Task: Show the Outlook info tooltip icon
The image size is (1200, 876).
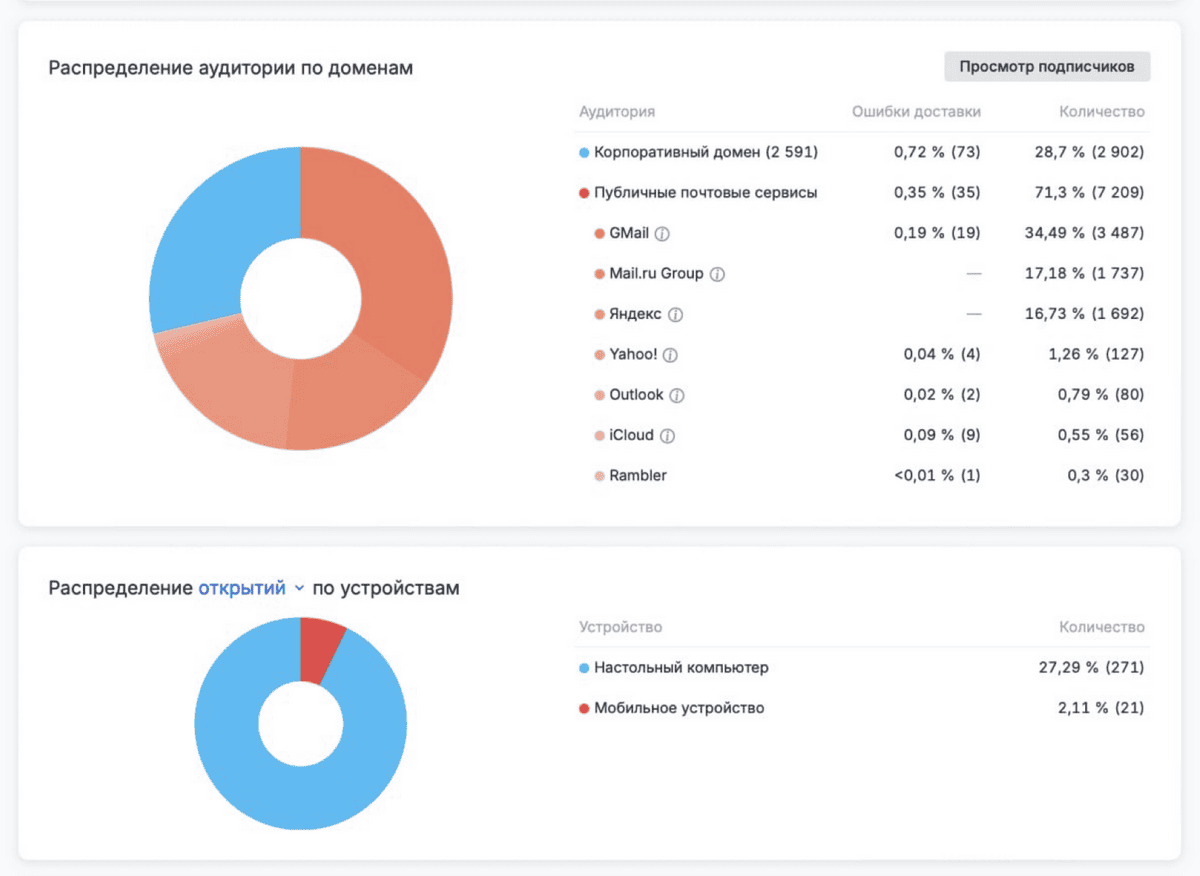Action: pyautogui.click(x=677, y=395)
